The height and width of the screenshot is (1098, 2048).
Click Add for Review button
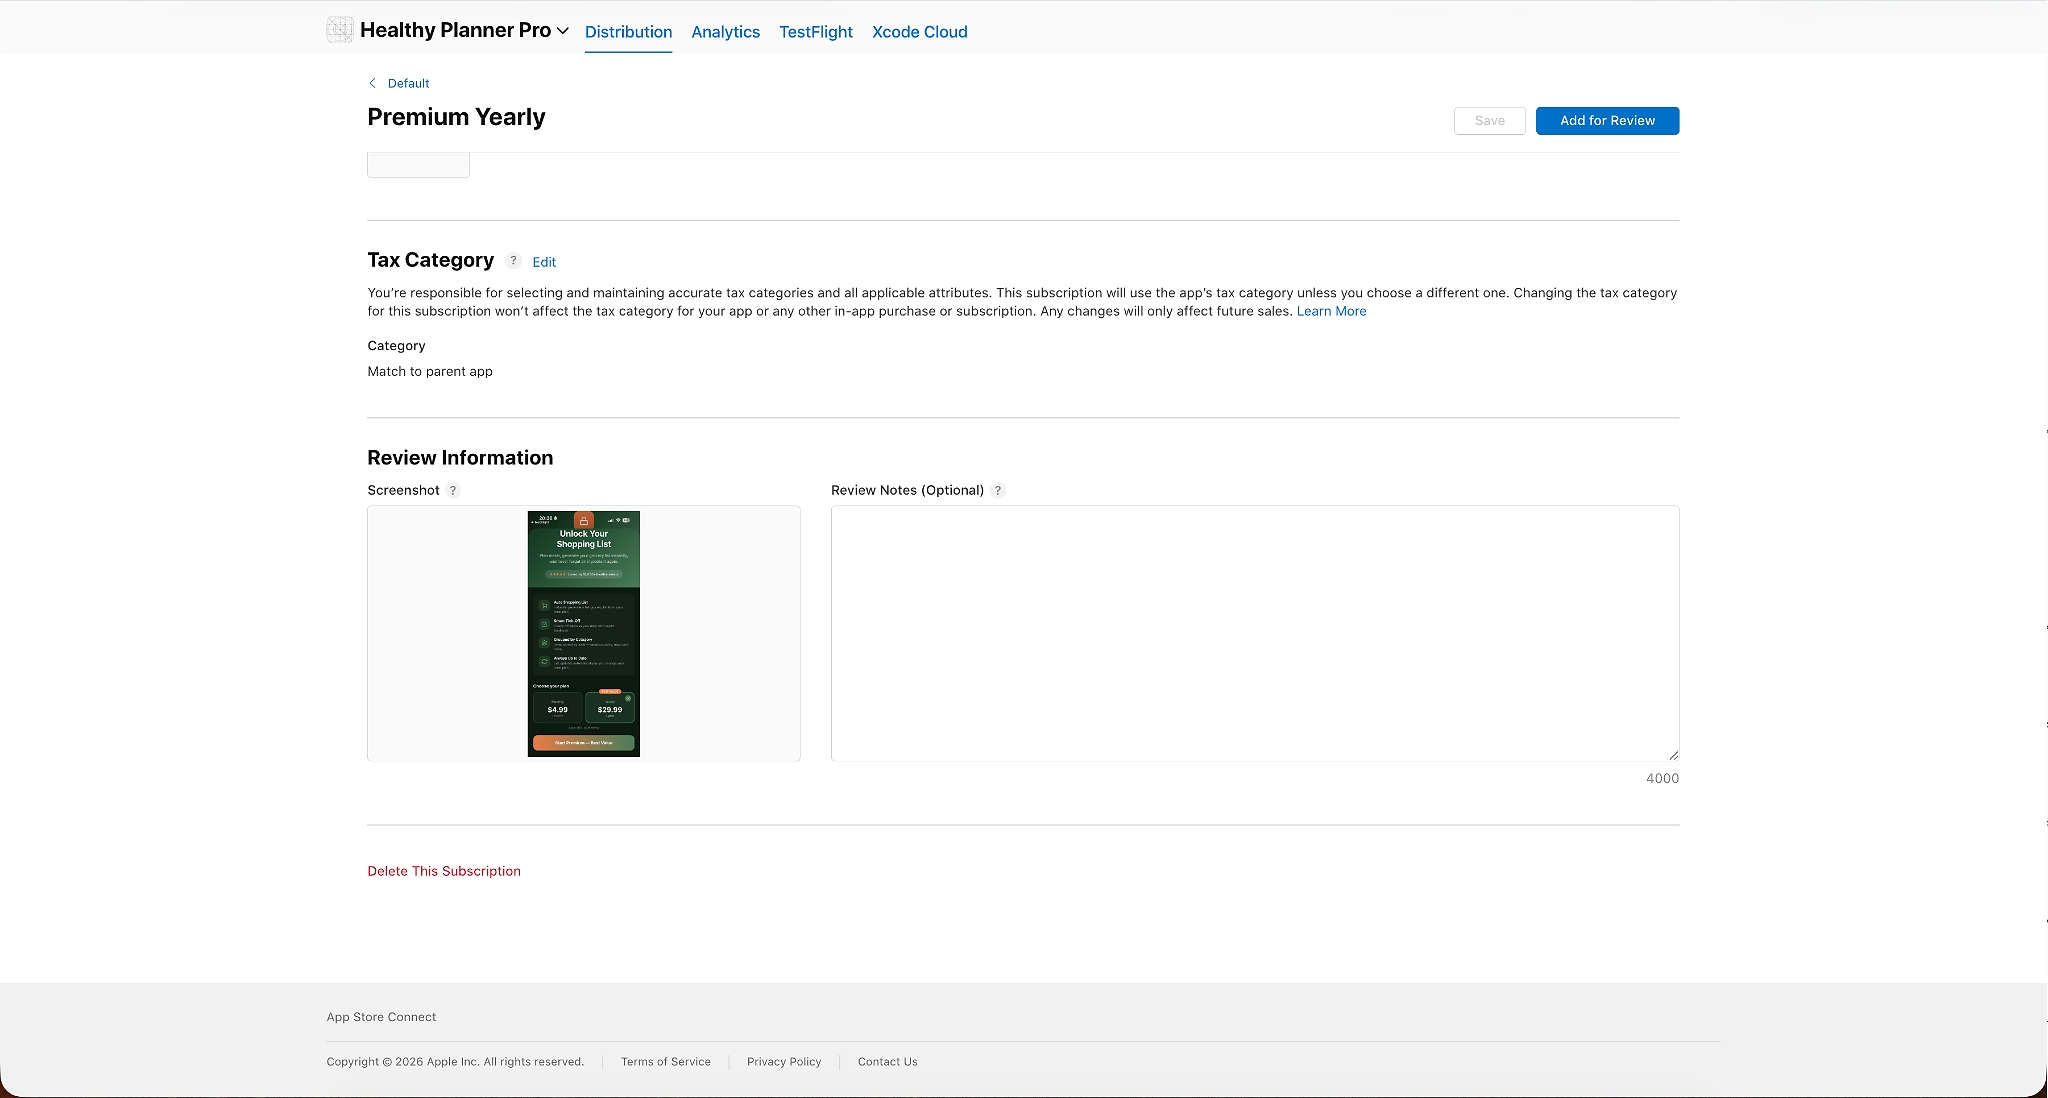click(x=1607, y=121)
